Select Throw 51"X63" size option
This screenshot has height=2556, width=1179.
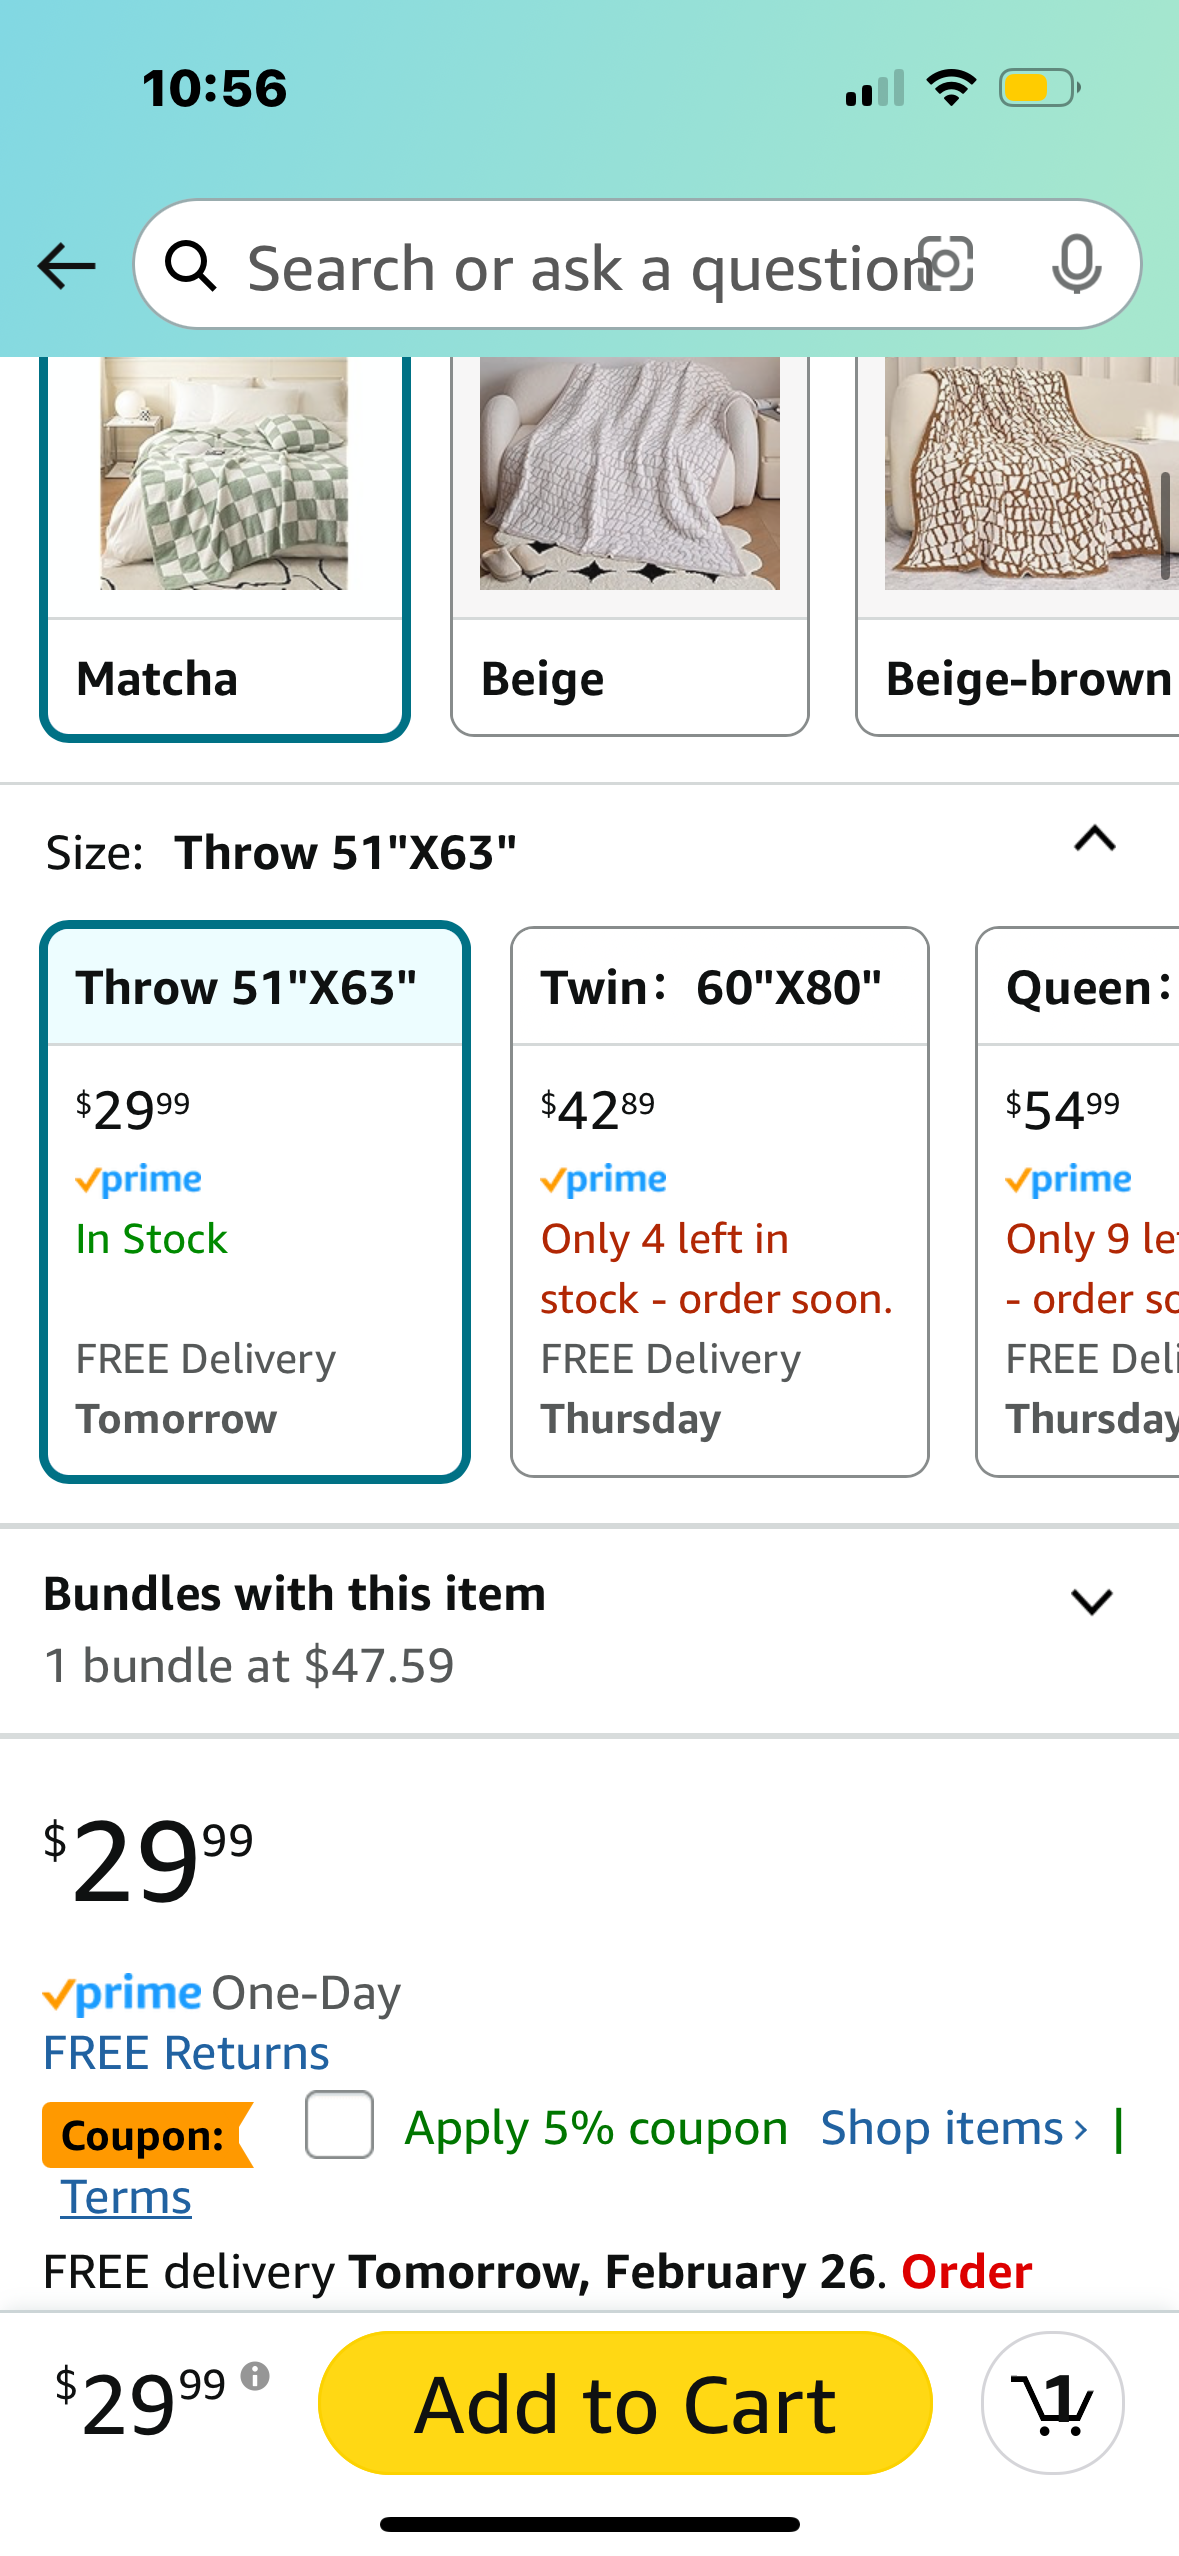[255, 1201]
